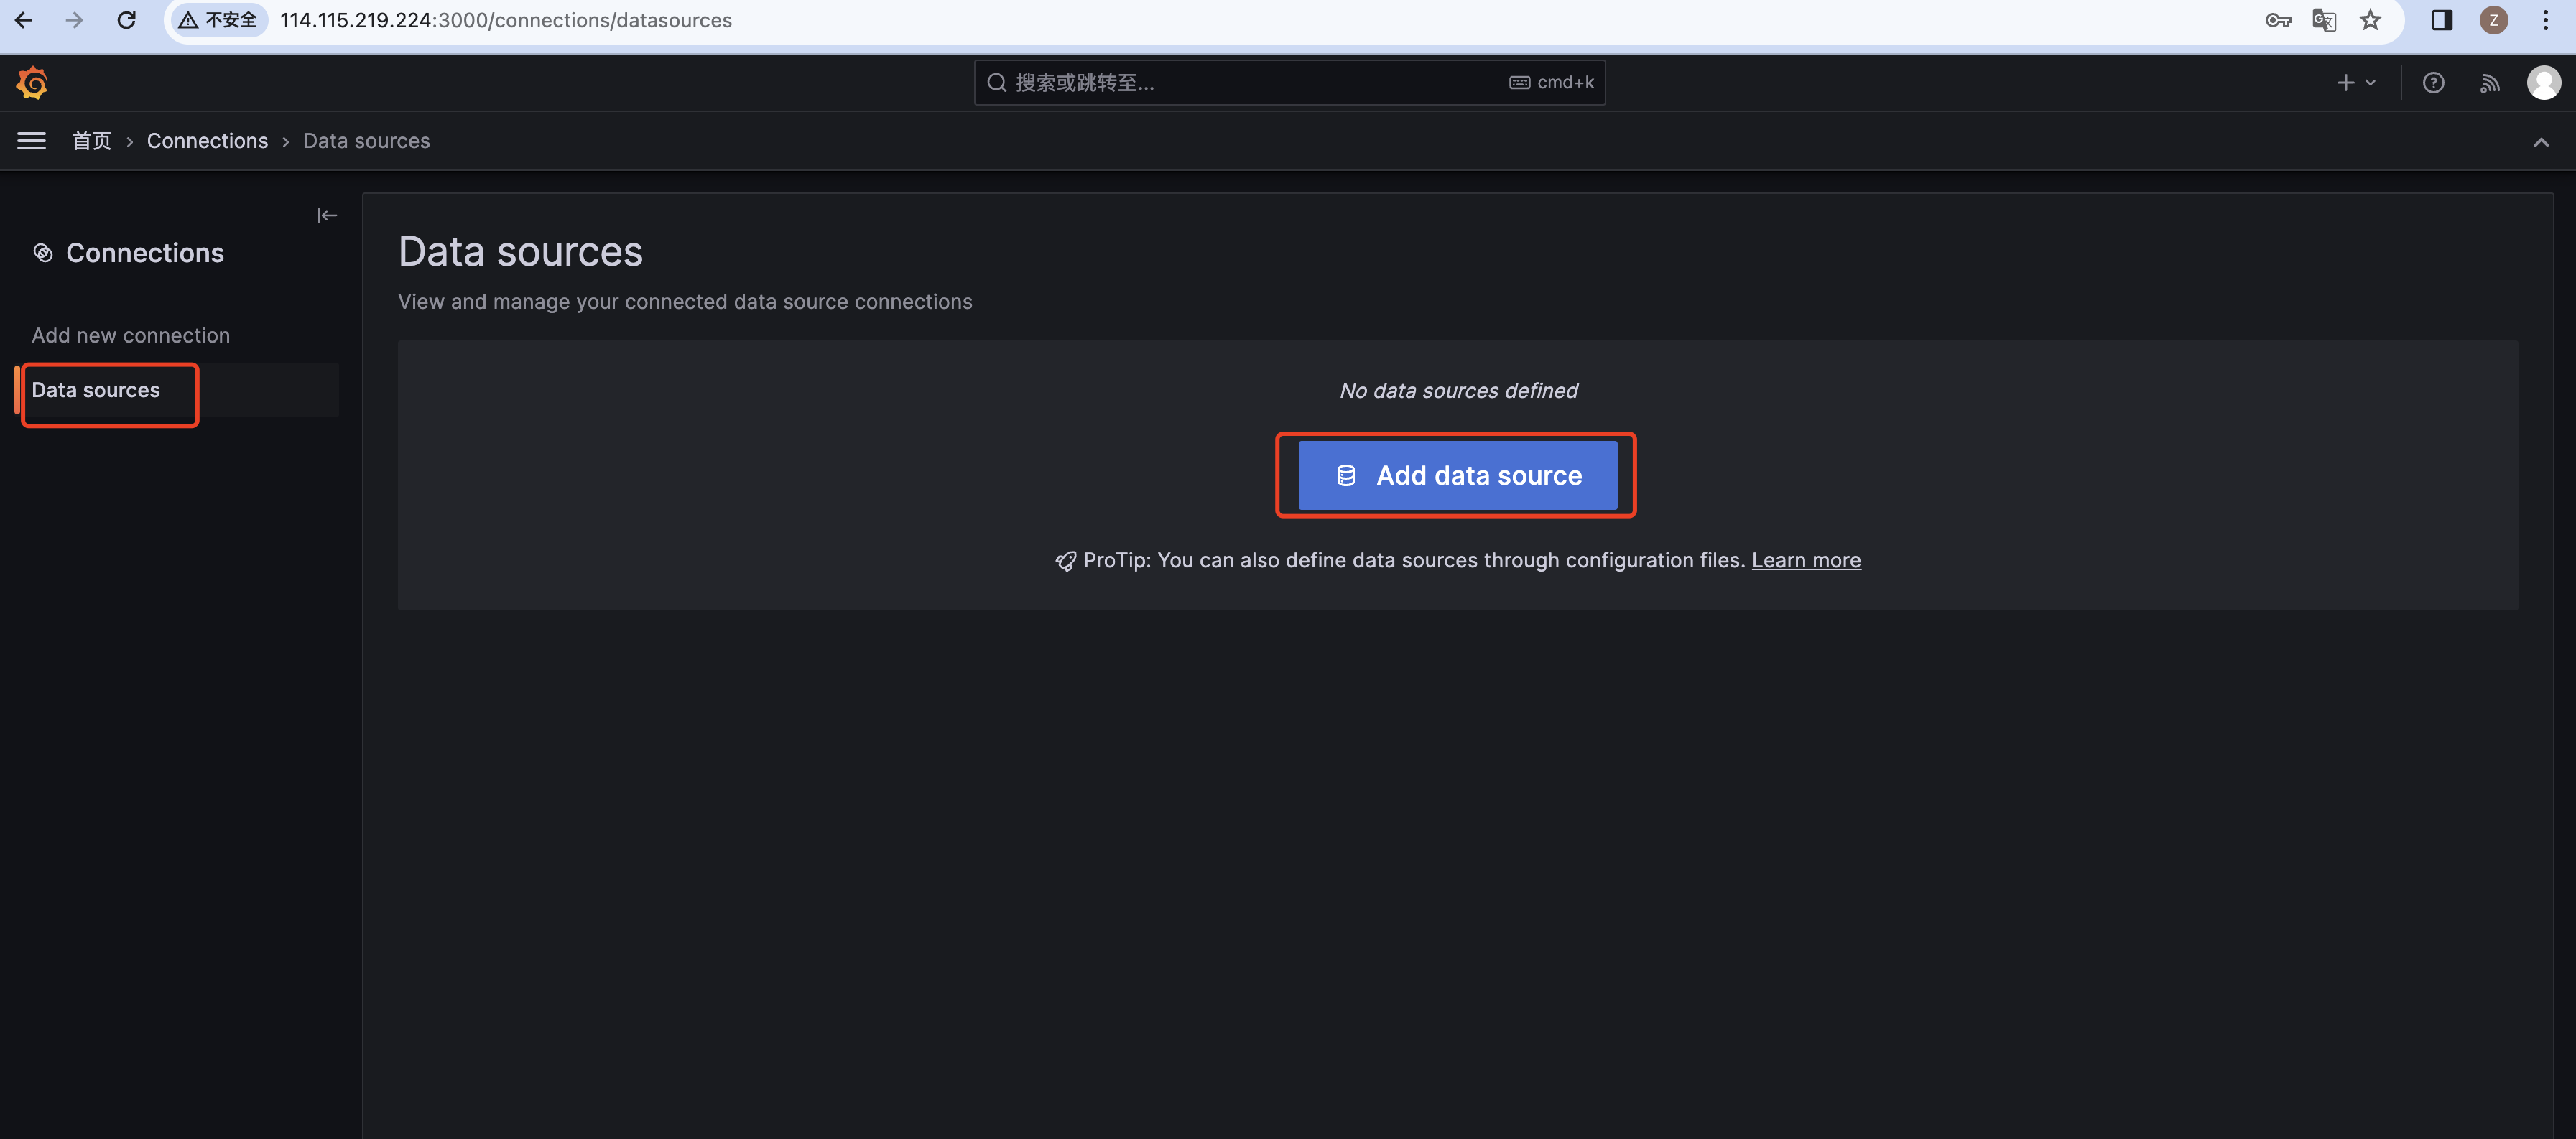The width and height of the screenshot is (2576, 1139).
Task: Select Data sources sidebar item
Action: [x=96, y=390]
